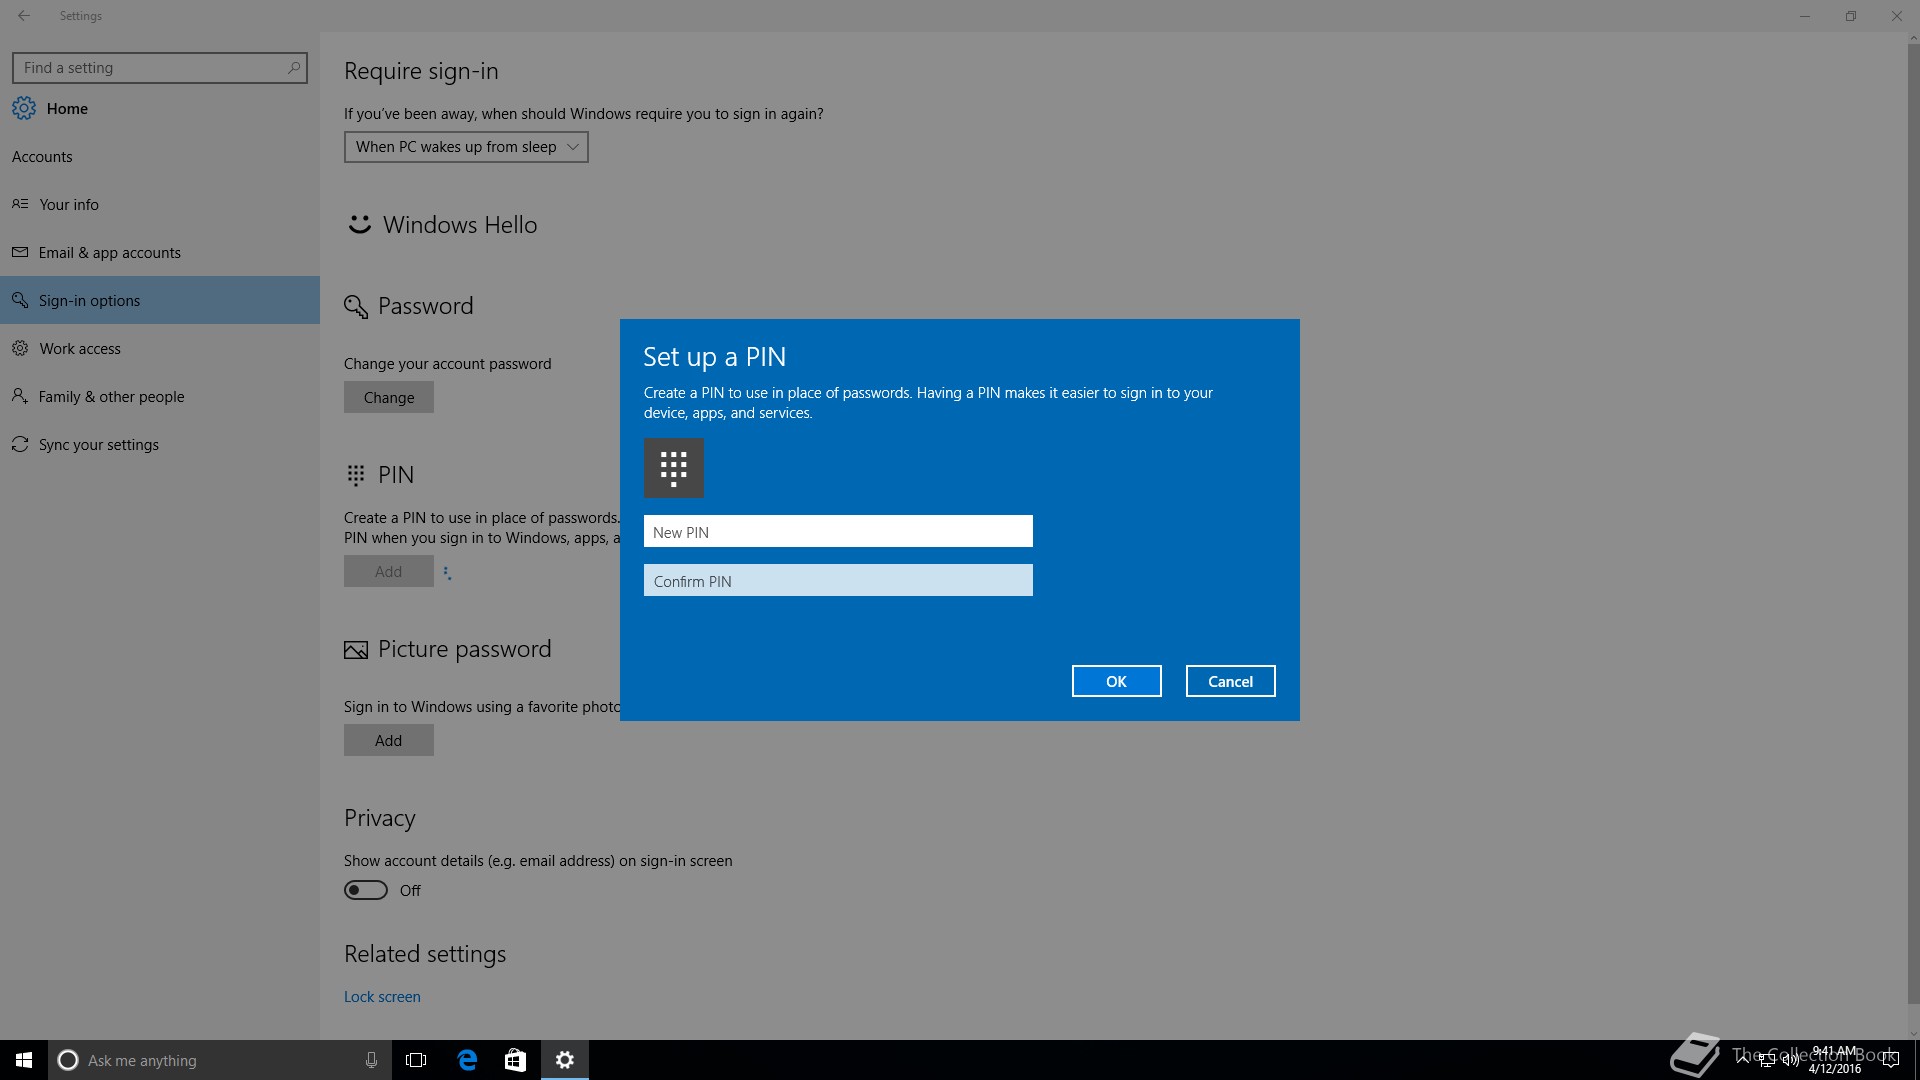This screenshot has width=1920, height=1080.
Task: Click the PIN keypad icon in settings page
Action: 356,475
